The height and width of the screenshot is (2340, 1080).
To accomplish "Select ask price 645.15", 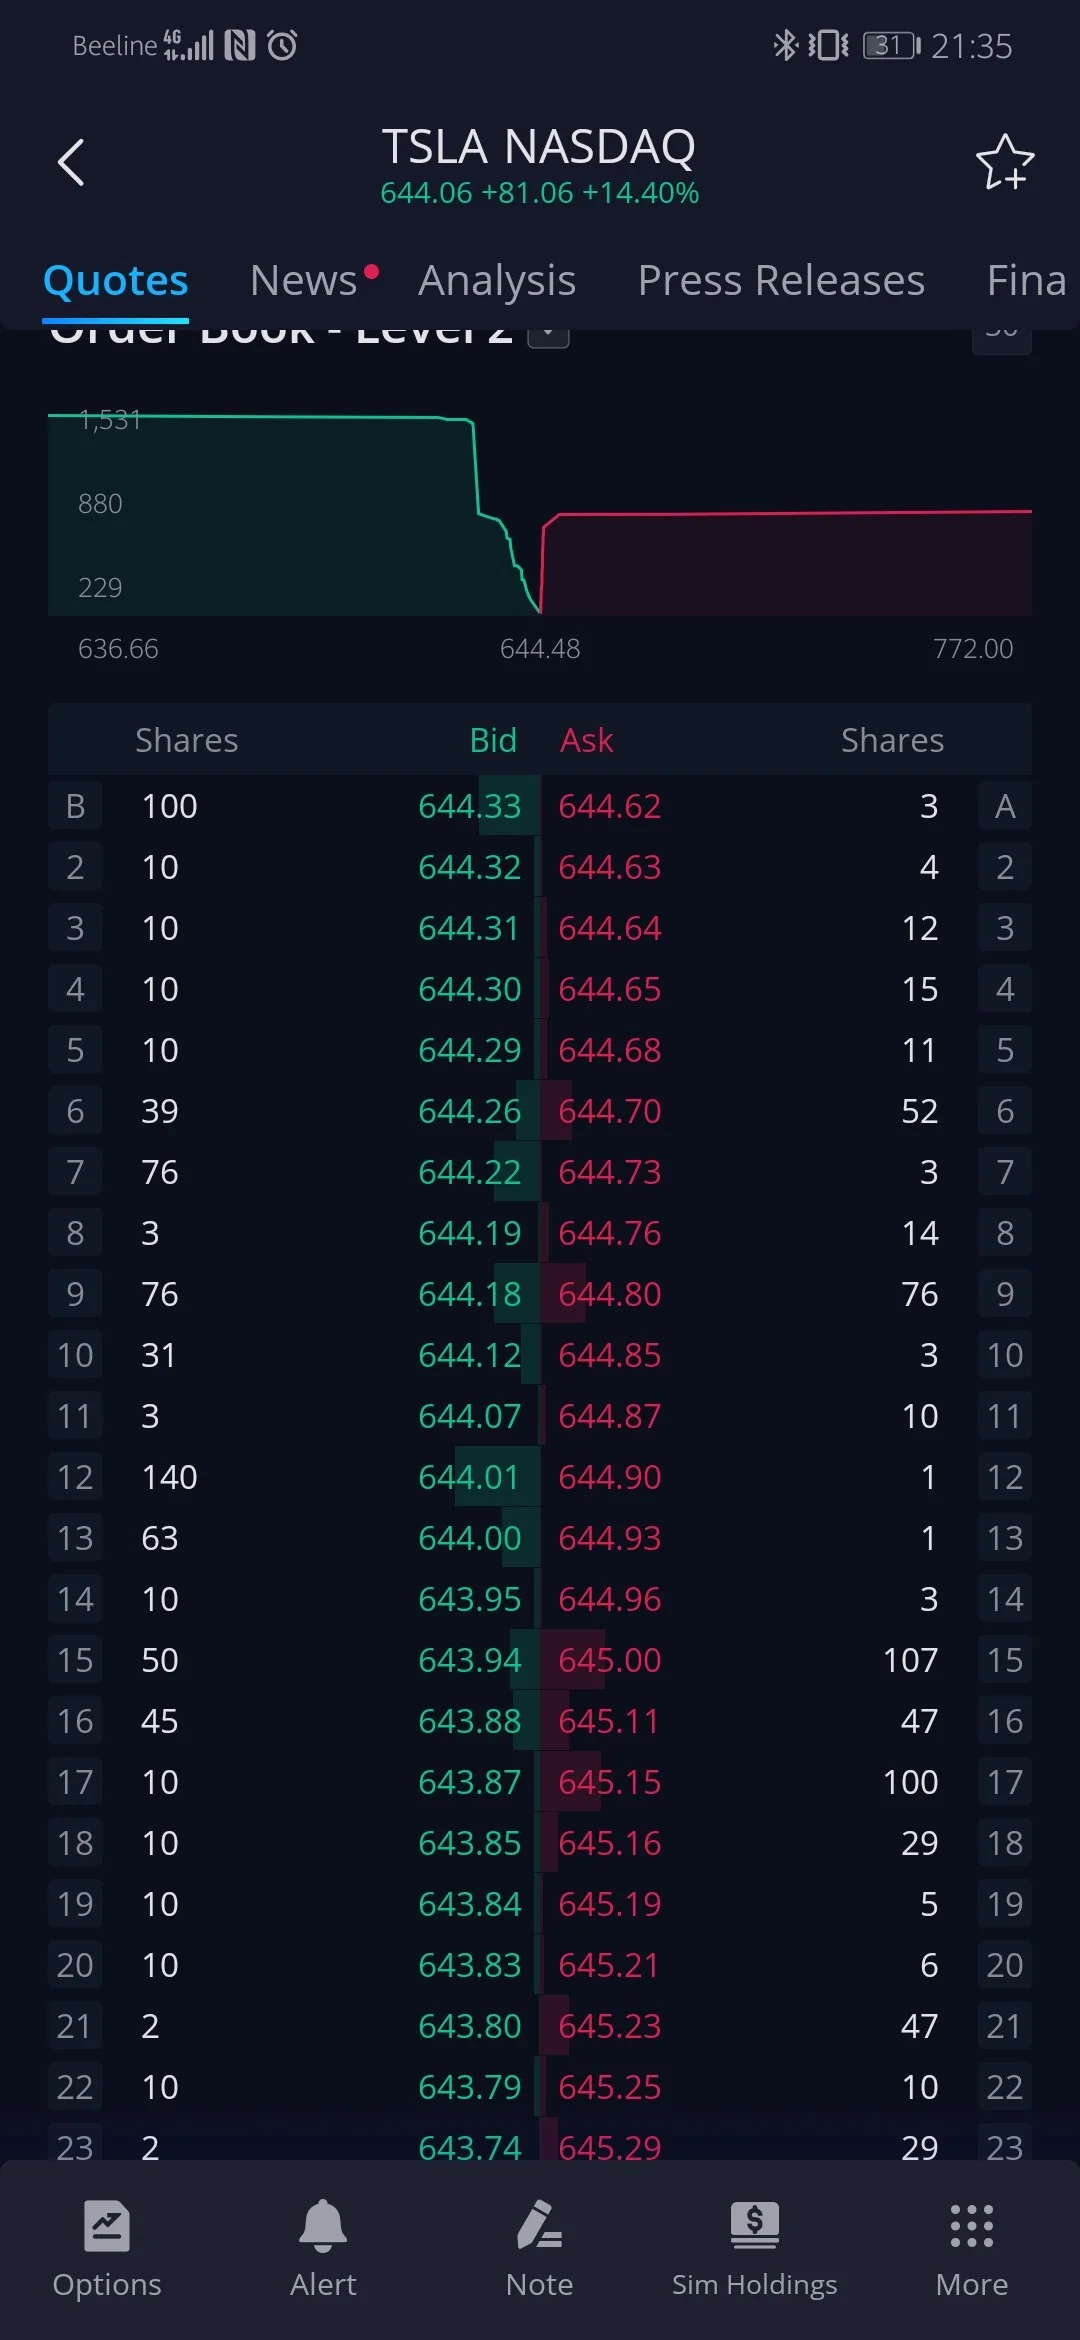I will (x=610, y=1782).
